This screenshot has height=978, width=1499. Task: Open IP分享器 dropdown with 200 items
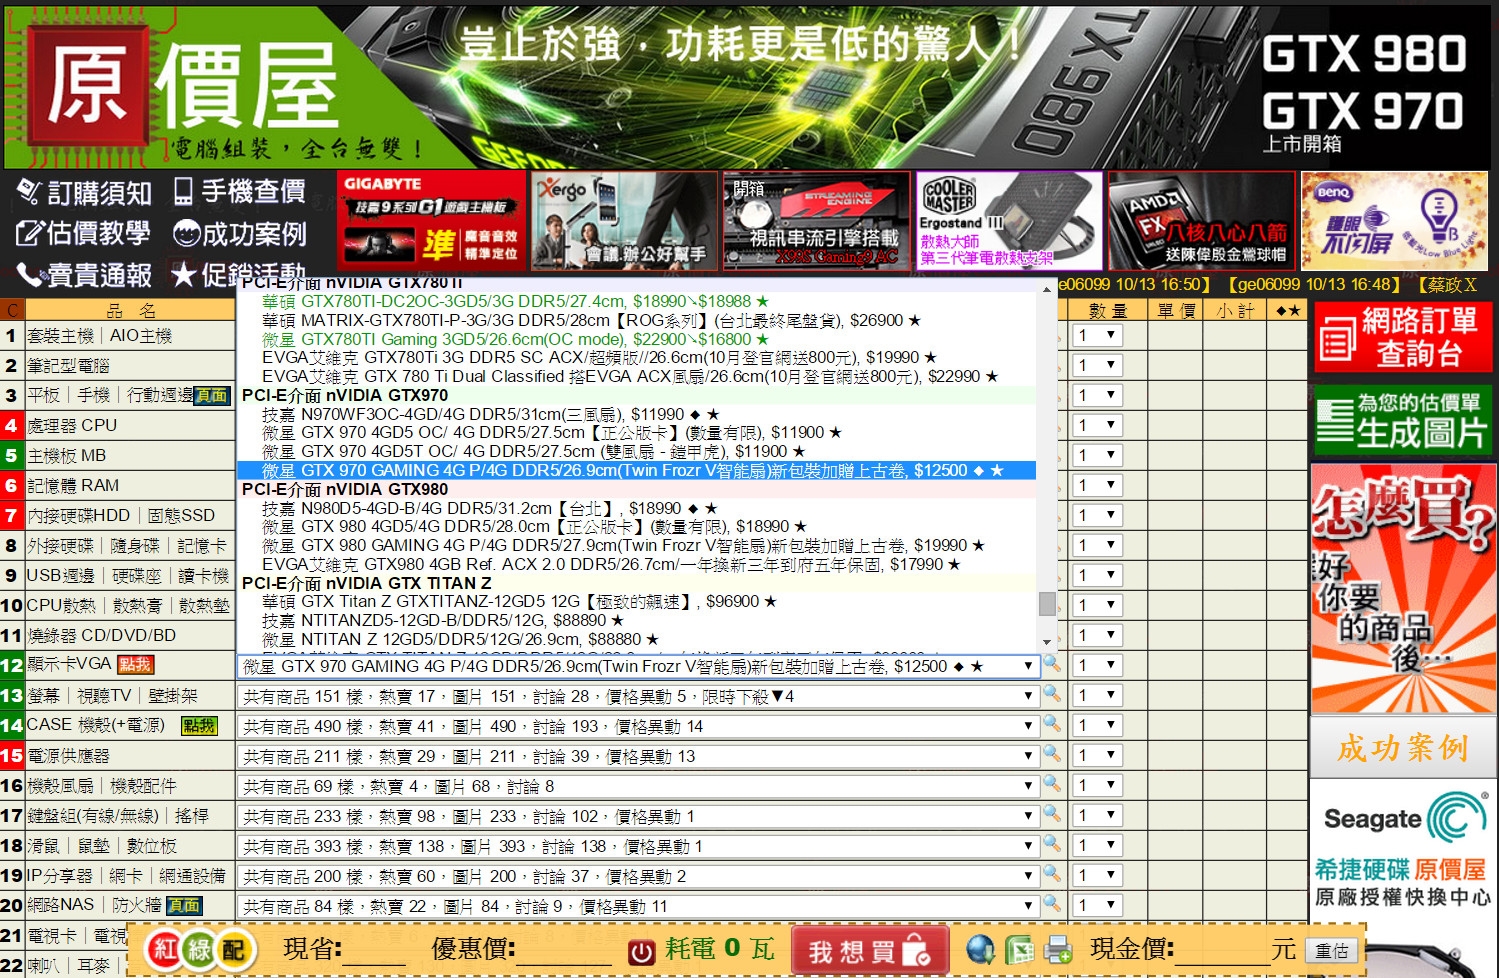click(638, 876)
